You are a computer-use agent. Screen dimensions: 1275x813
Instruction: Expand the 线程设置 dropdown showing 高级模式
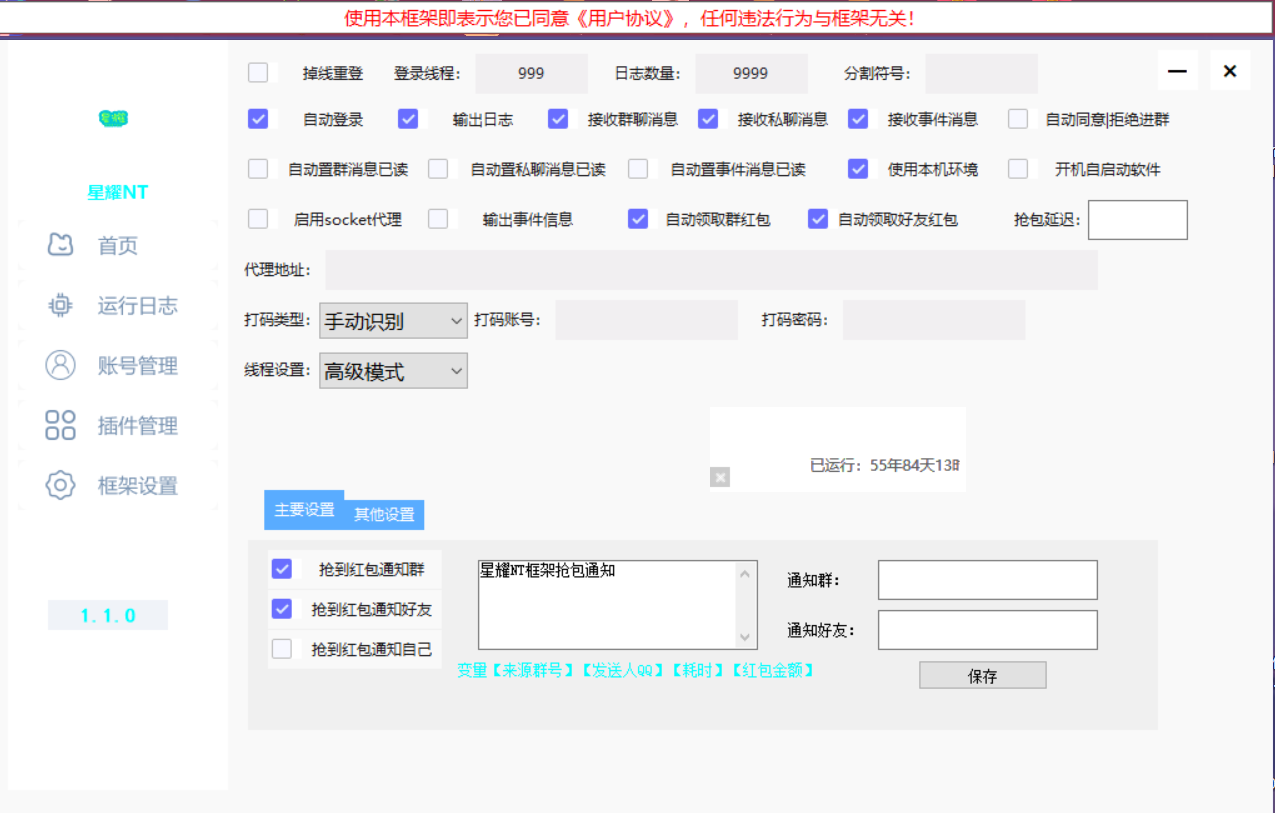tap(392, 370)
